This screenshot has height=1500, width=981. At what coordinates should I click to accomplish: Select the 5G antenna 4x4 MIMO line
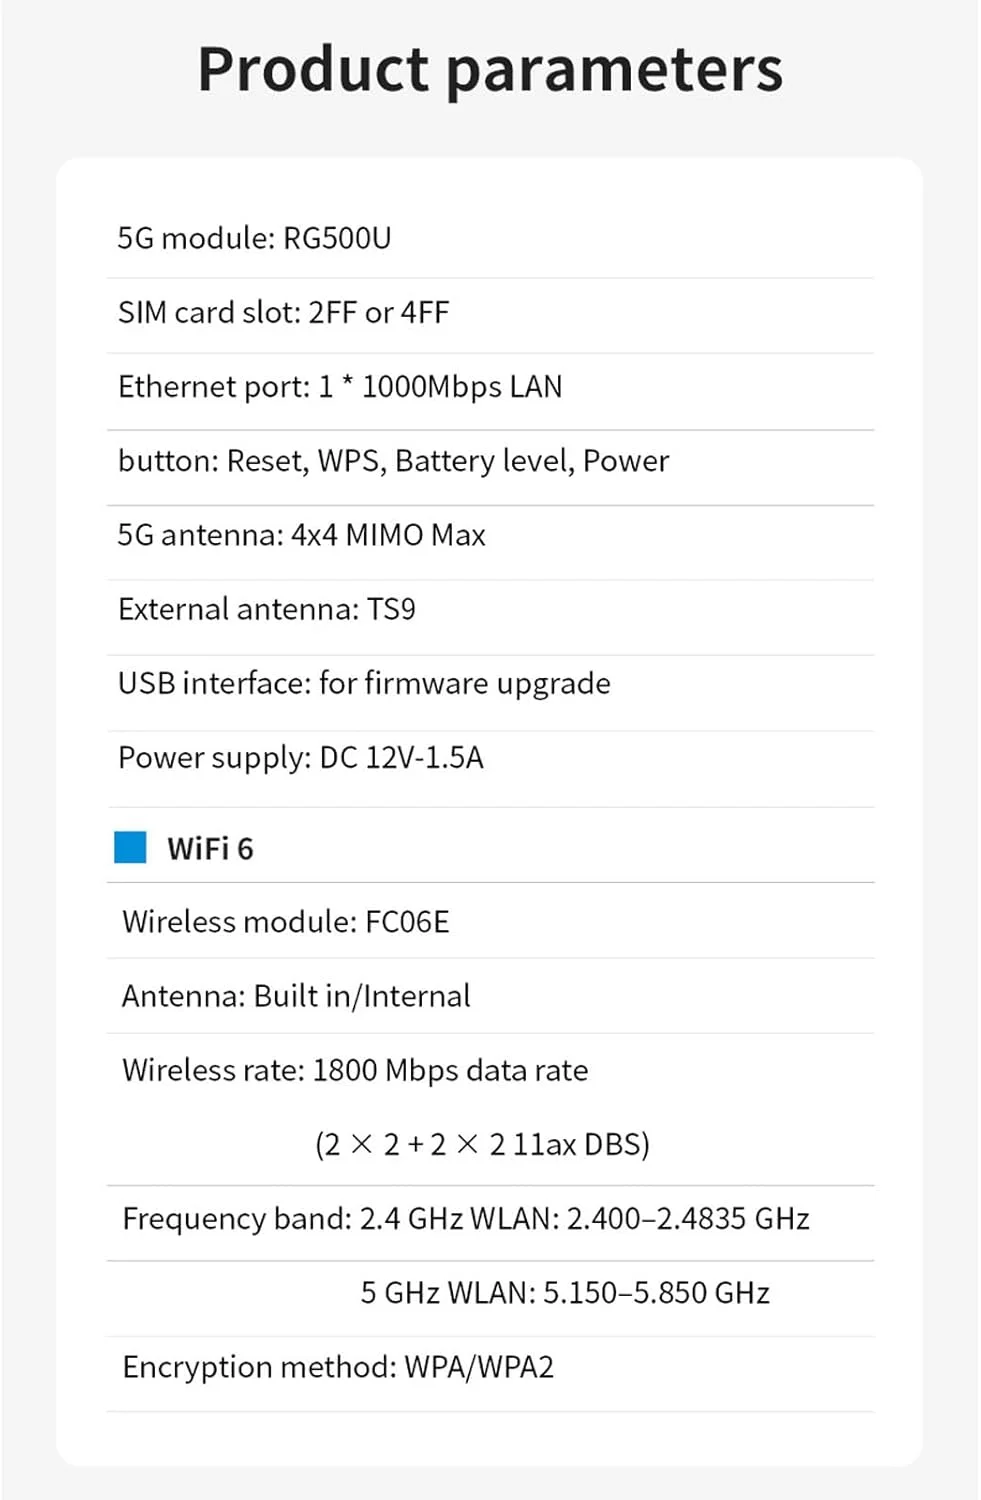pos(301,535)
